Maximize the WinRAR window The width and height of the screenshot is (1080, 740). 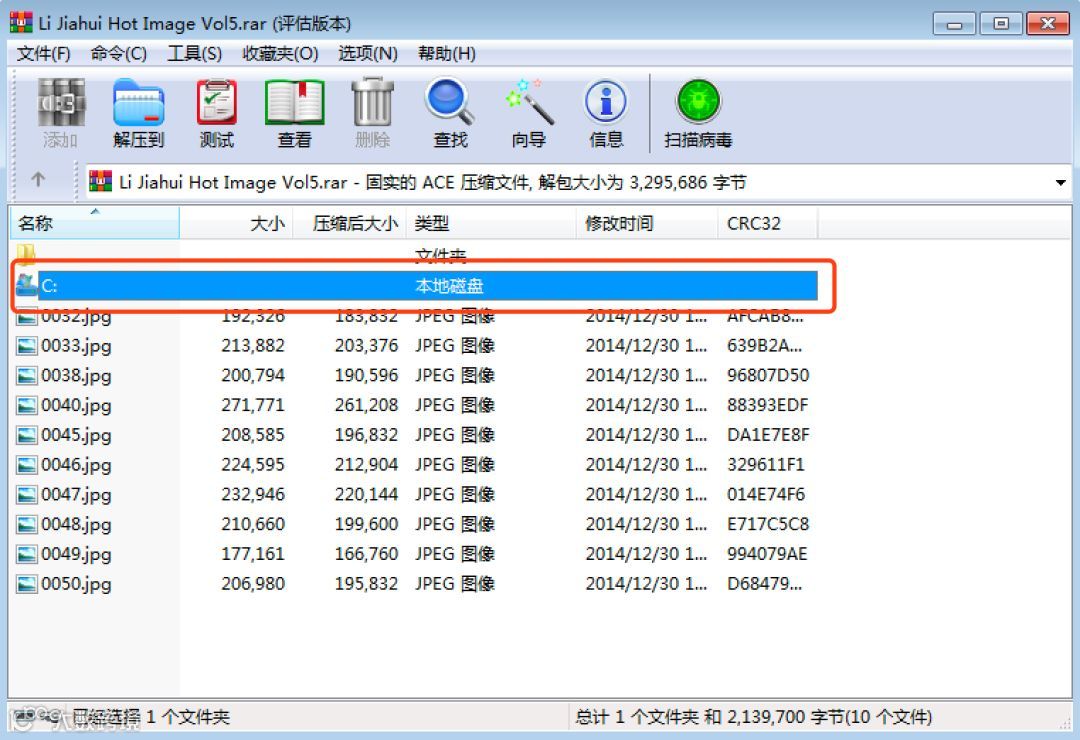click(x=1001, y=24)
